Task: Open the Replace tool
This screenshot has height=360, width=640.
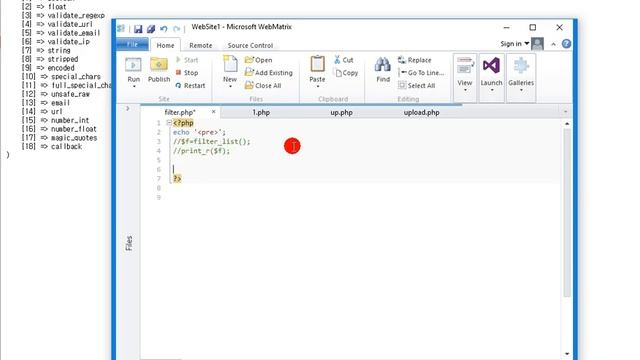Action: click(x=415, y=60)
